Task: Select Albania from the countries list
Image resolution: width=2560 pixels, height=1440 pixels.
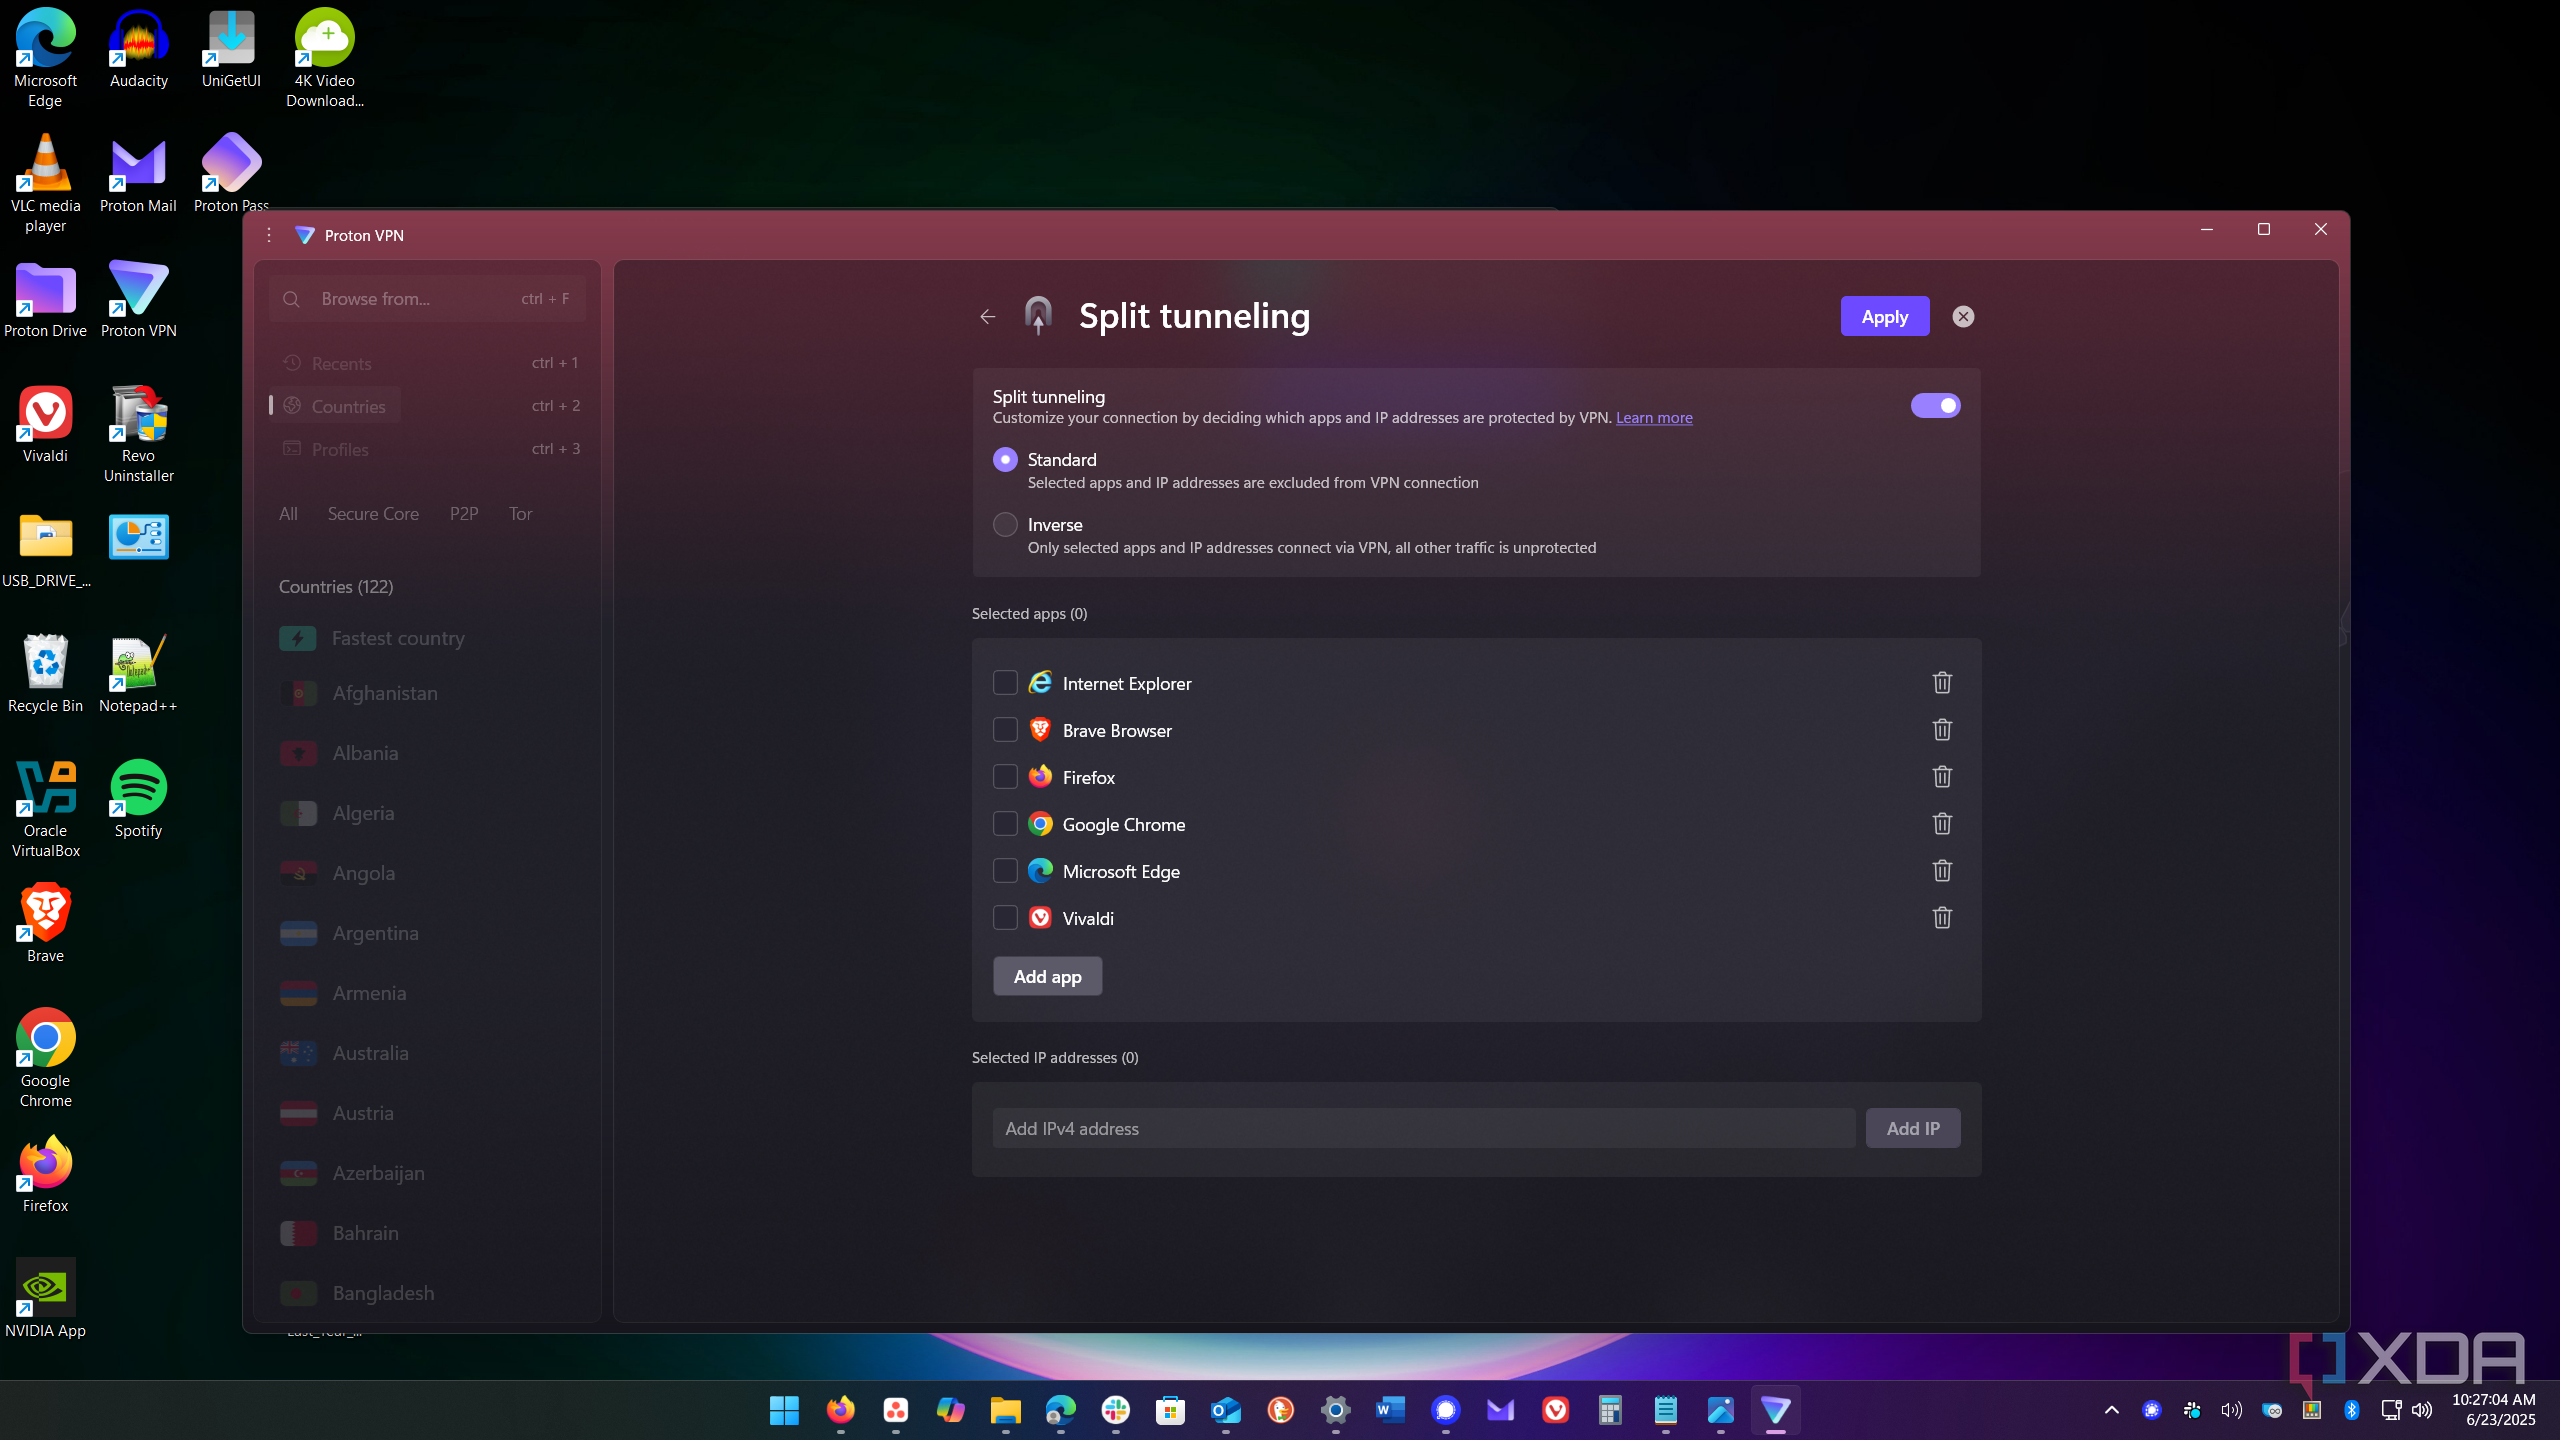Action: tap(427, 753)
